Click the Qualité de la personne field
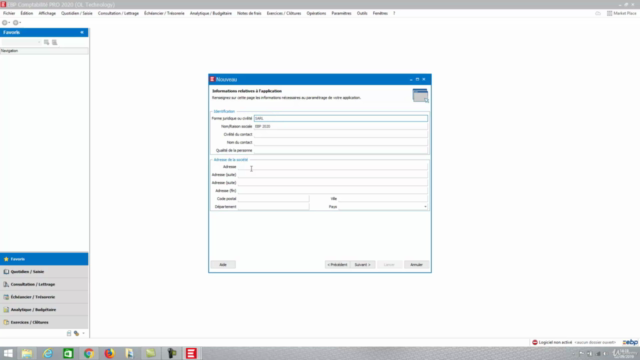This screenshot has height=360, width=640. point(340,150)
